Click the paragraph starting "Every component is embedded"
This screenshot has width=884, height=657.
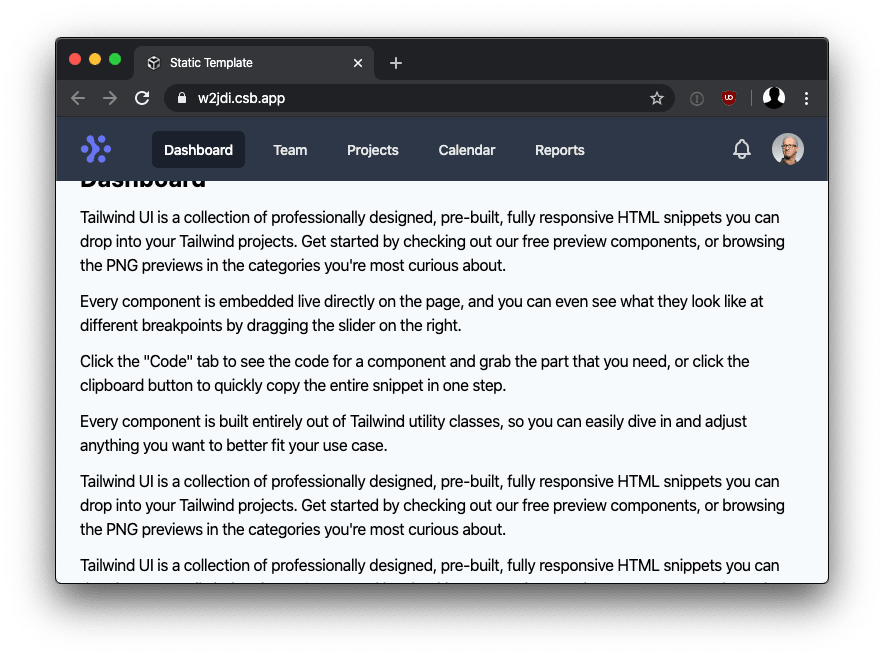point(421,313)
